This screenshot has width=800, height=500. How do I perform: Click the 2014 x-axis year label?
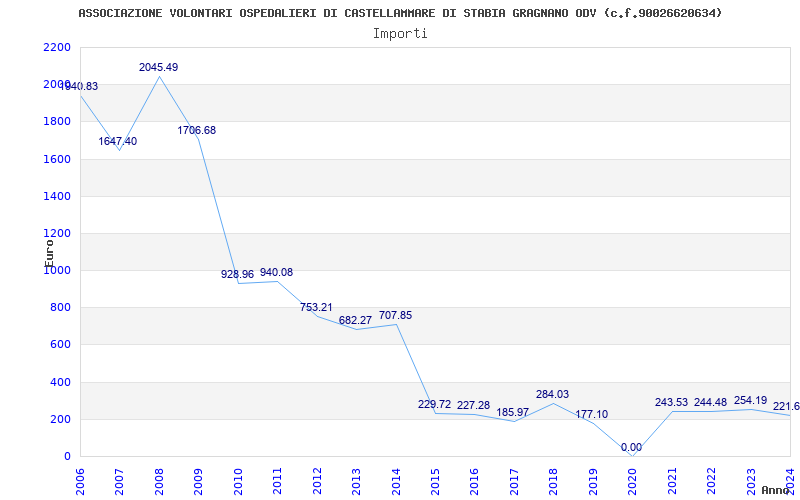point(395,481)
